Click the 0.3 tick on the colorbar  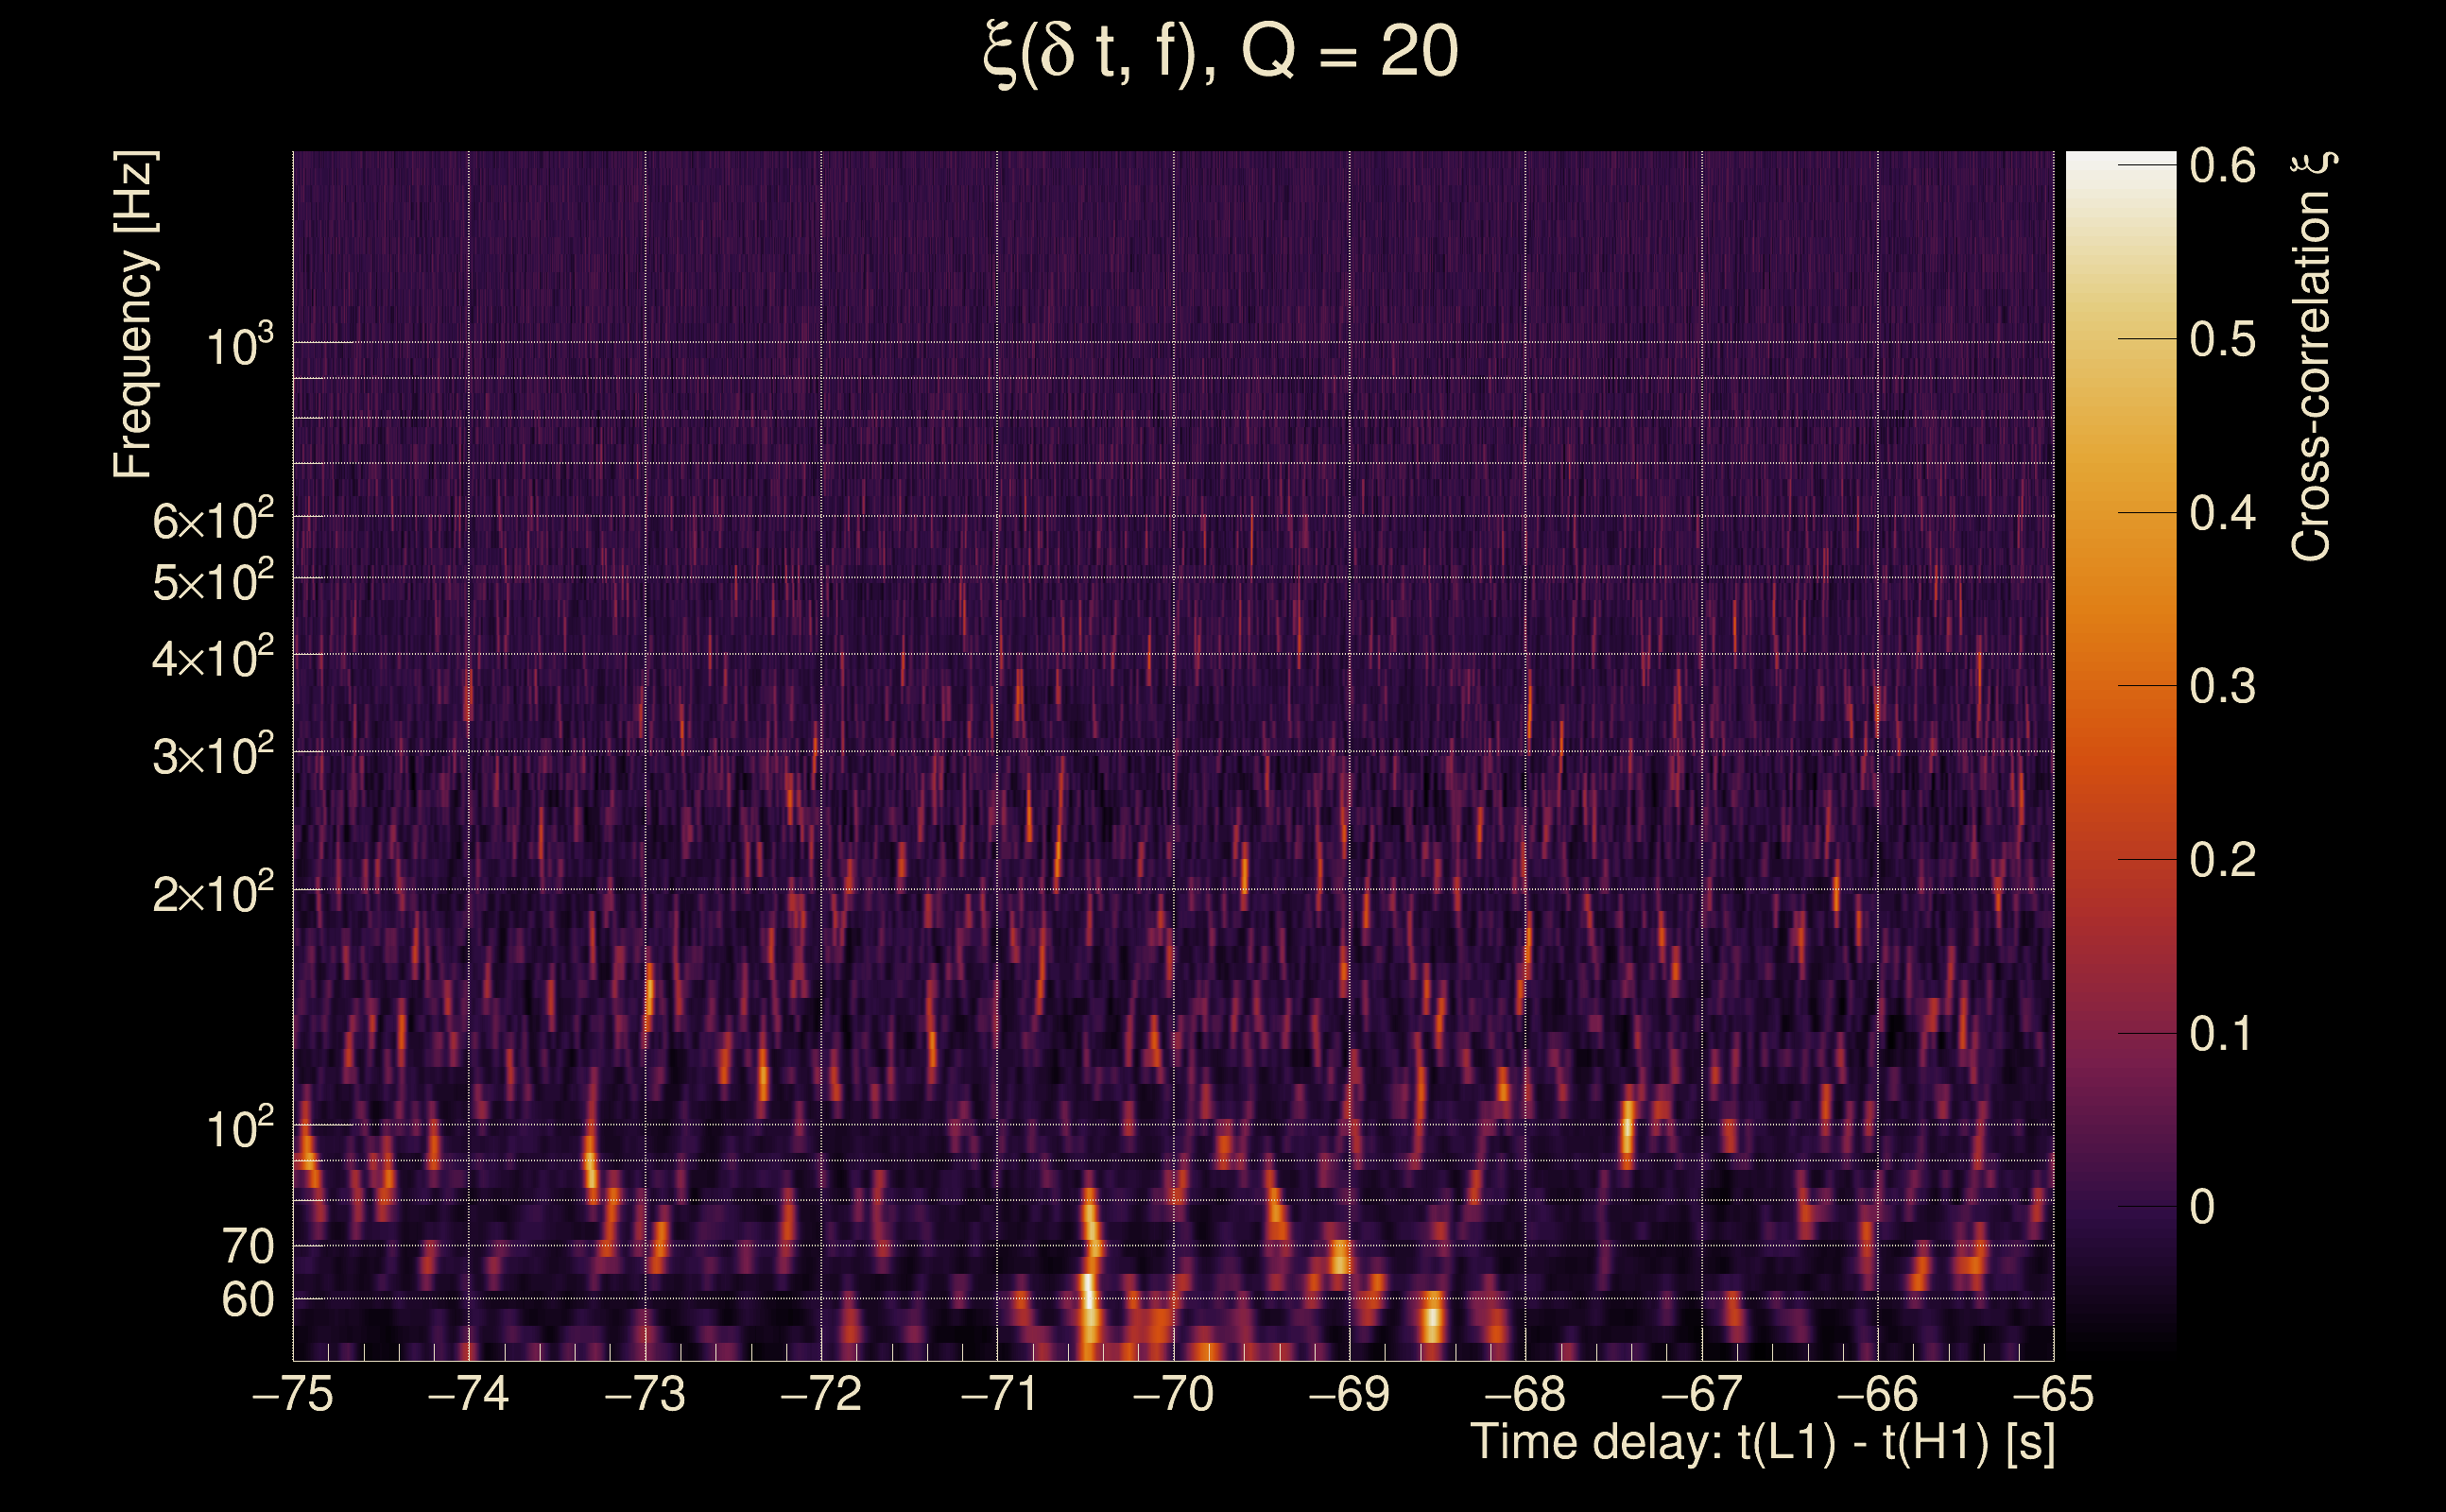pos(2222,687)
